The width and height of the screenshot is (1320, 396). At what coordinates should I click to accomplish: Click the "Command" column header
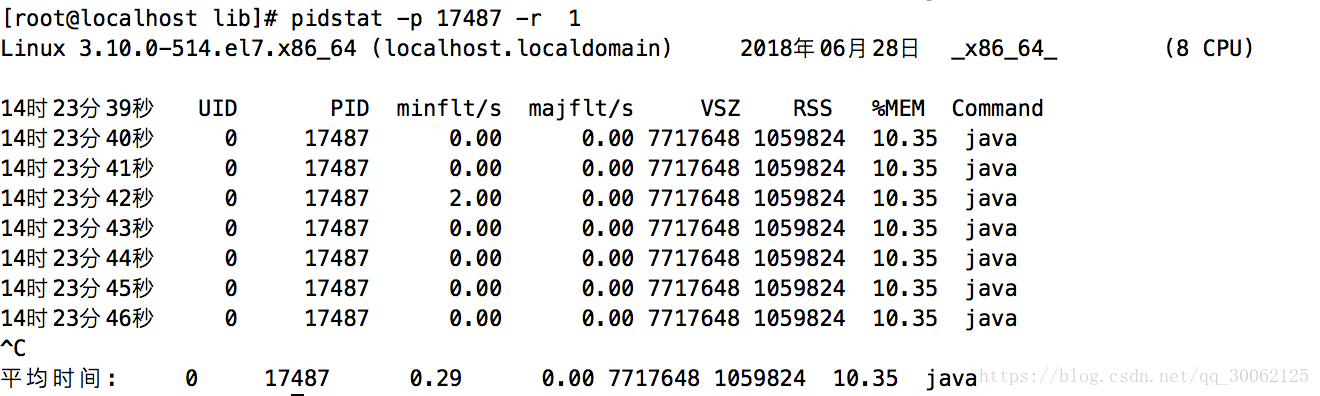(997, 108)
